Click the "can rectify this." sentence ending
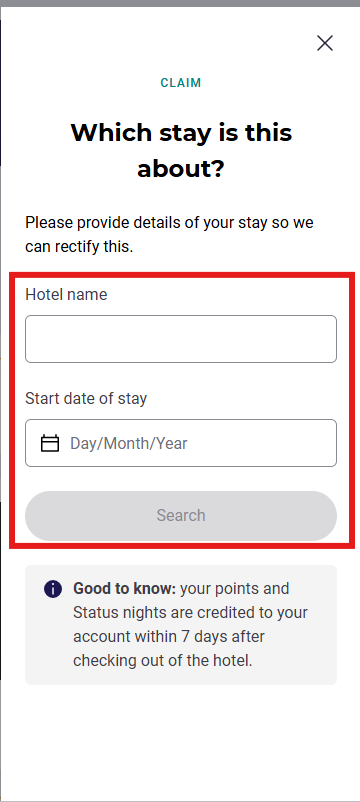Screen dimensions: 360x802 tap(79, 247)
